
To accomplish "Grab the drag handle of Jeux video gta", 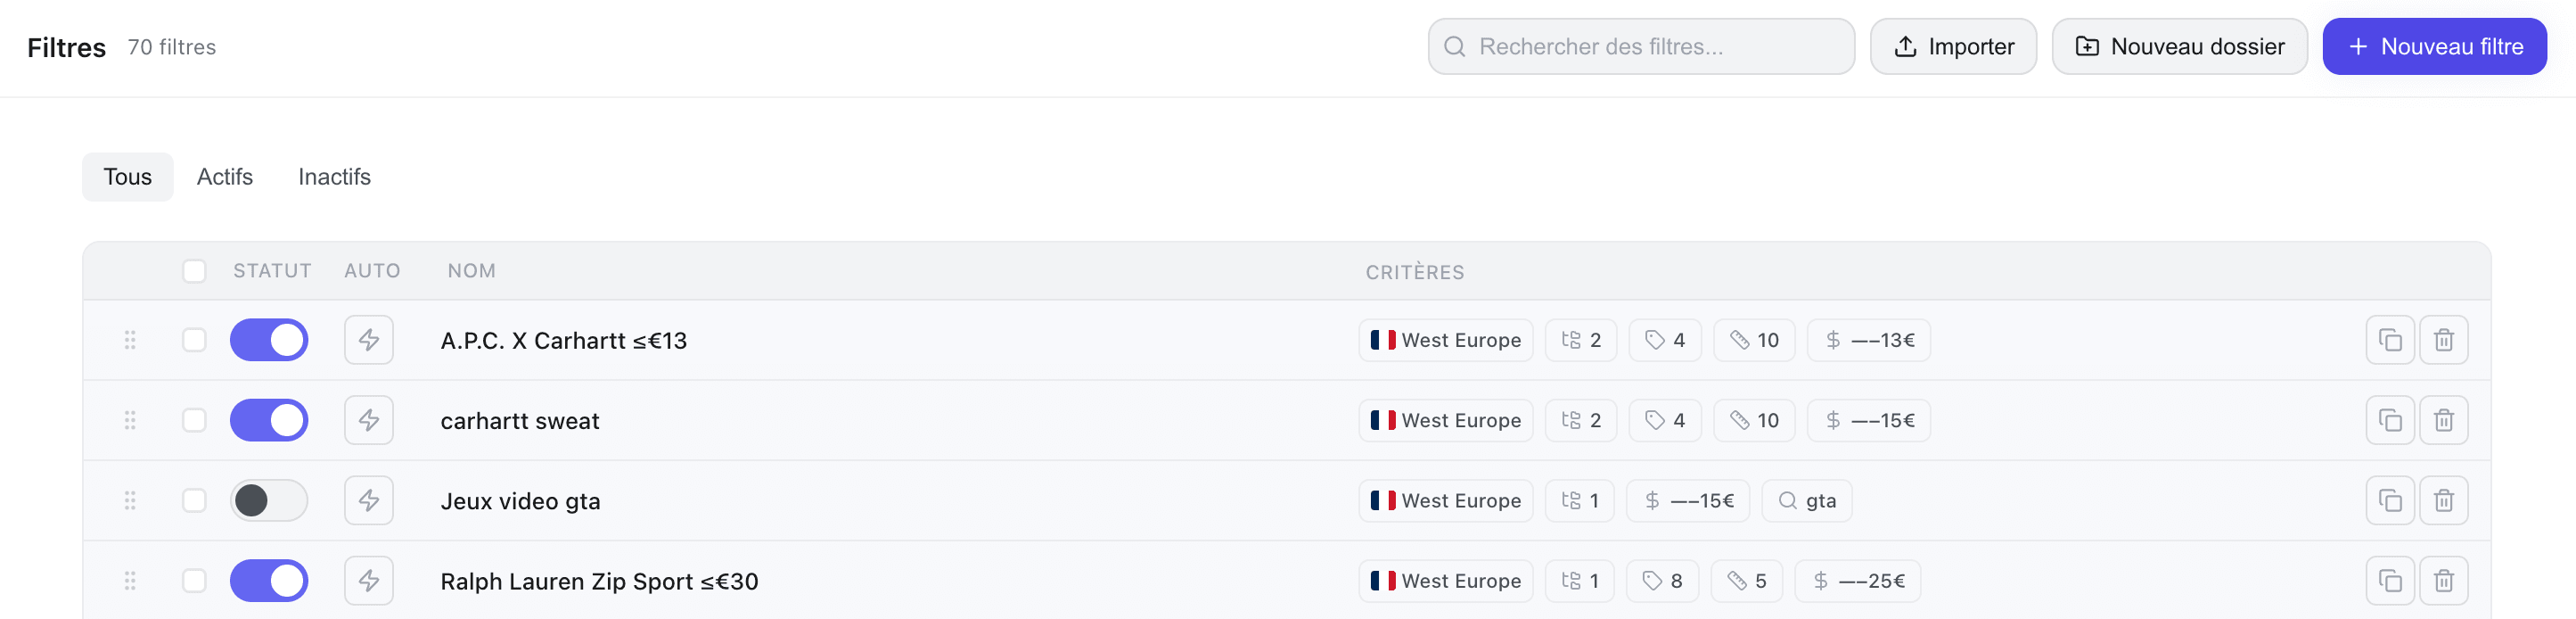I will click(130, 501).
